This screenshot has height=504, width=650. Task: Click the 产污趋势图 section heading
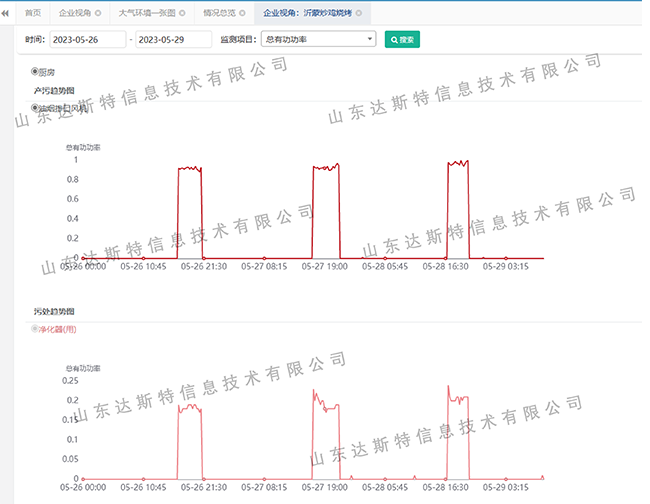point(54,91)
